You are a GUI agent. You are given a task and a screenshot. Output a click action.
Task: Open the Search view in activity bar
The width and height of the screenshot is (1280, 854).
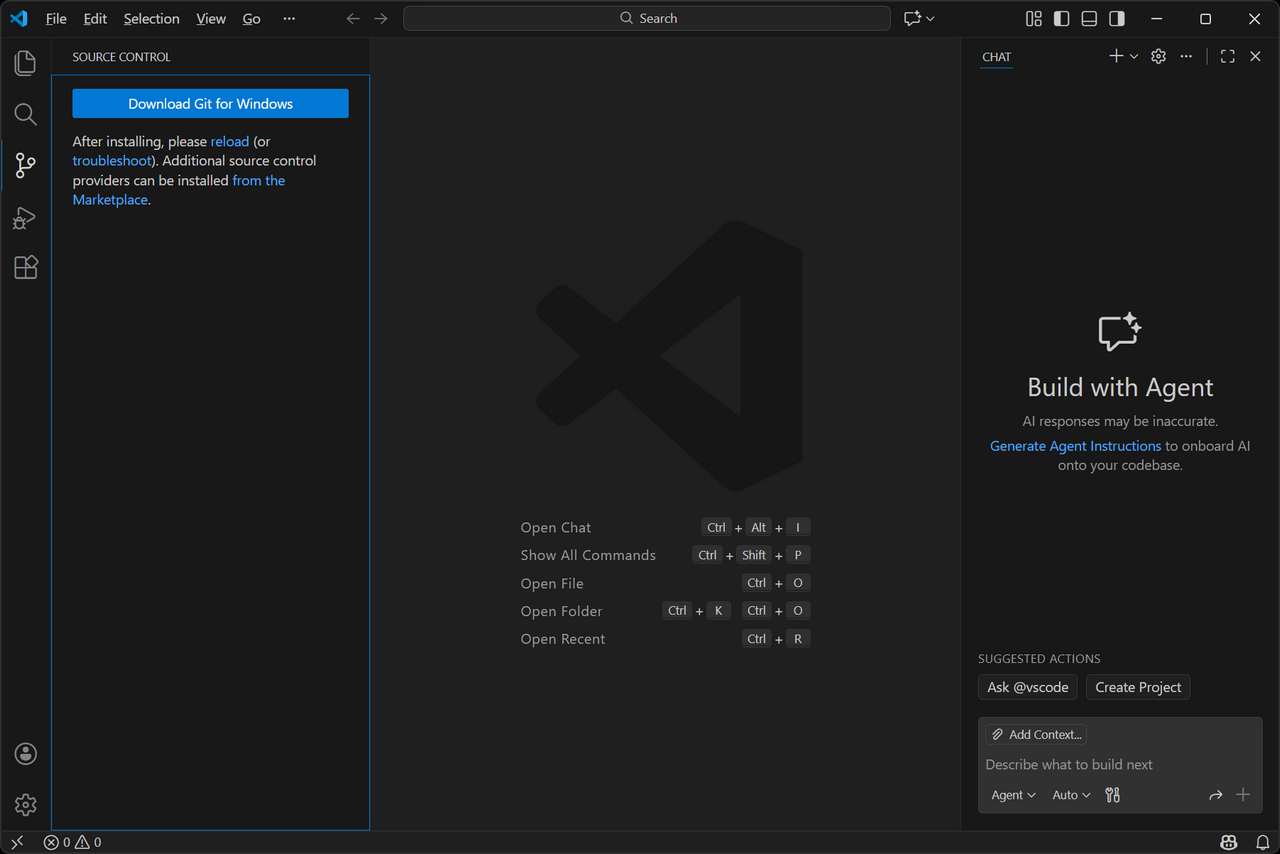pyautogui.click(x=26, y=114)
